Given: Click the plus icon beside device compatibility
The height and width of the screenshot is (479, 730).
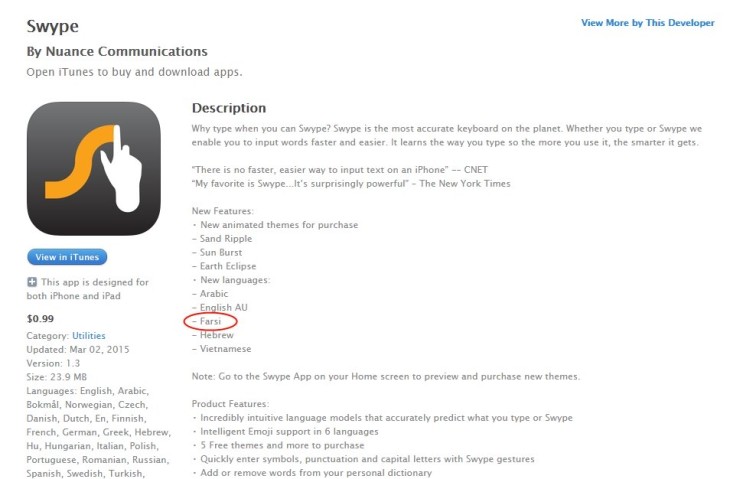Looking at the screenshot, I should pyautogui.click(x=32, y=282).
